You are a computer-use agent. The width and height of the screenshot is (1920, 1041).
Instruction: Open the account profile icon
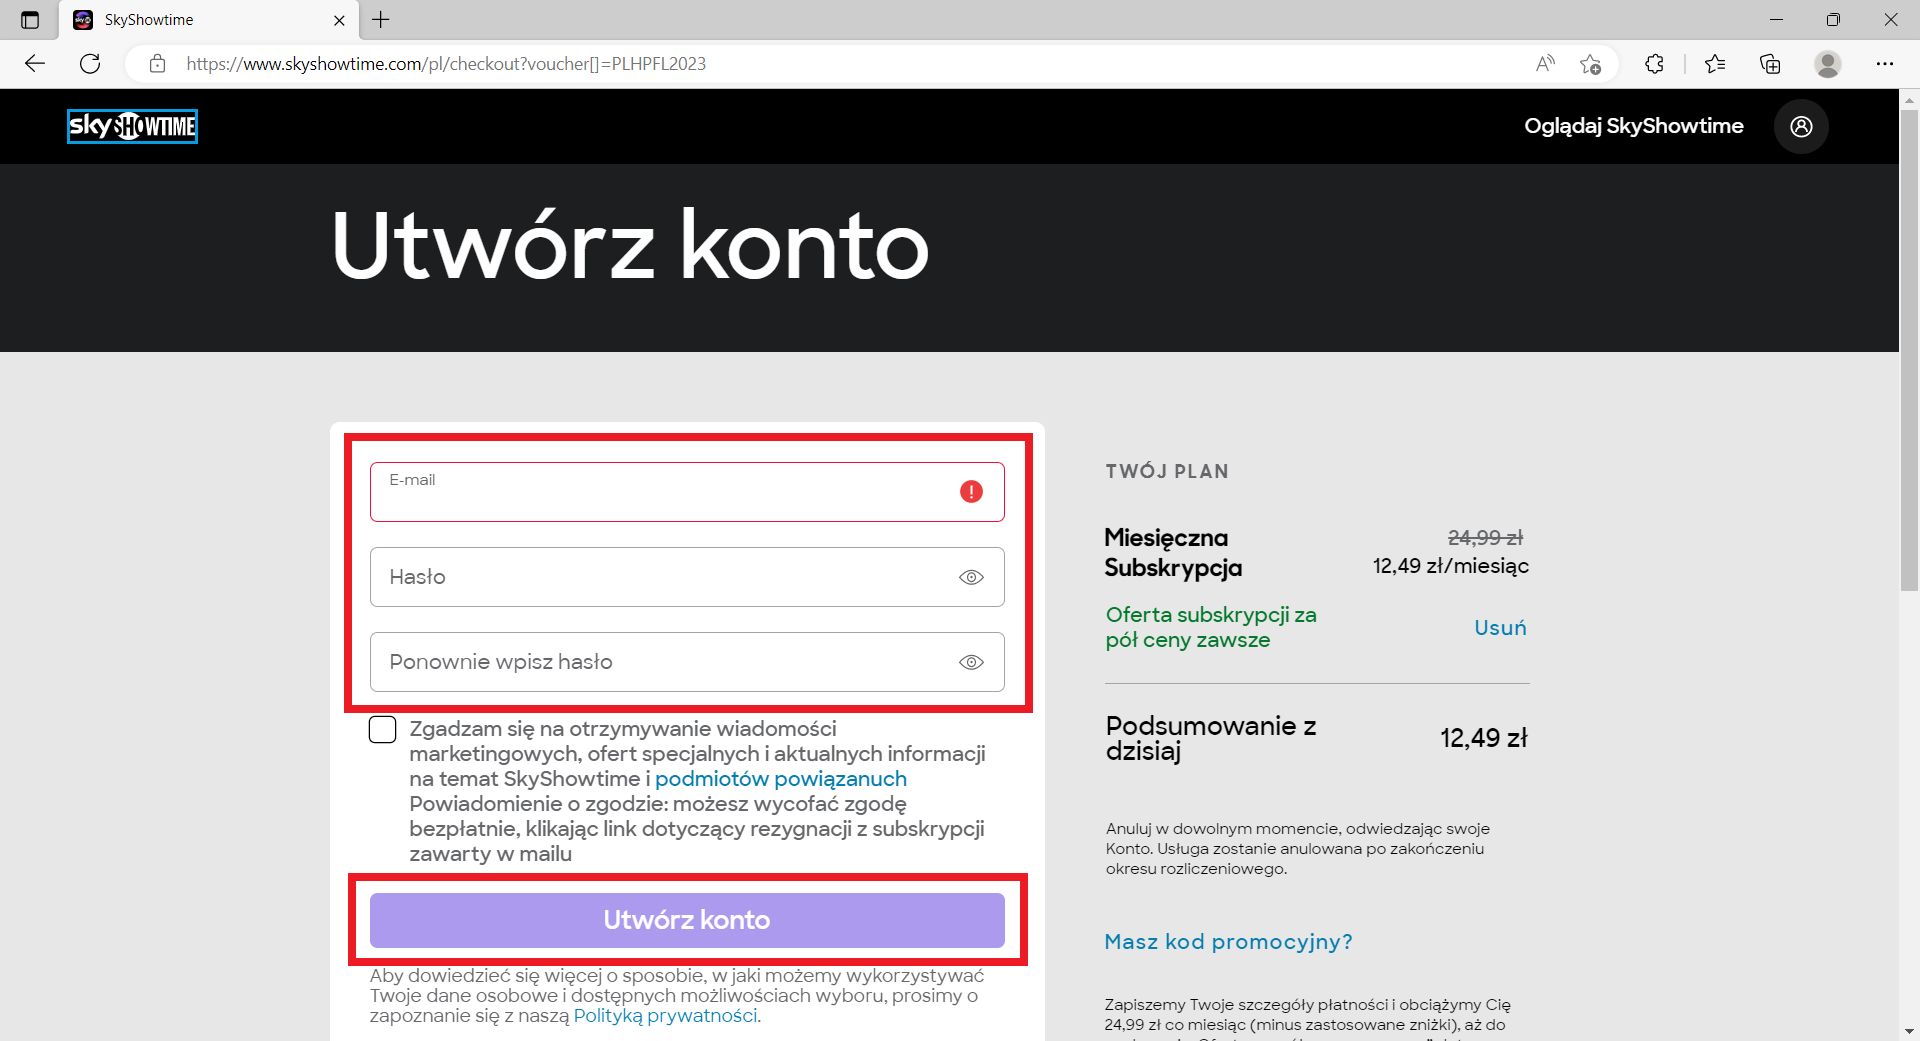(1801, 126)
